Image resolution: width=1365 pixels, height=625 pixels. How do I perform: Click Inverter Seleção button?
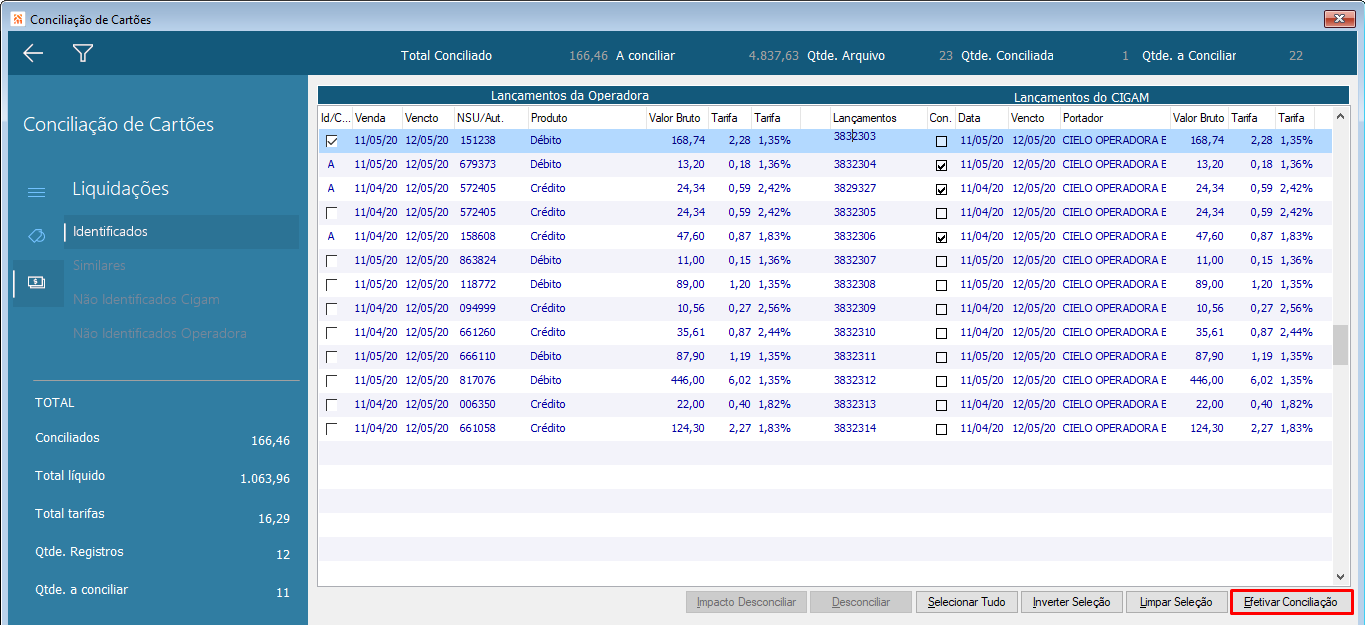coord(1071,602)
